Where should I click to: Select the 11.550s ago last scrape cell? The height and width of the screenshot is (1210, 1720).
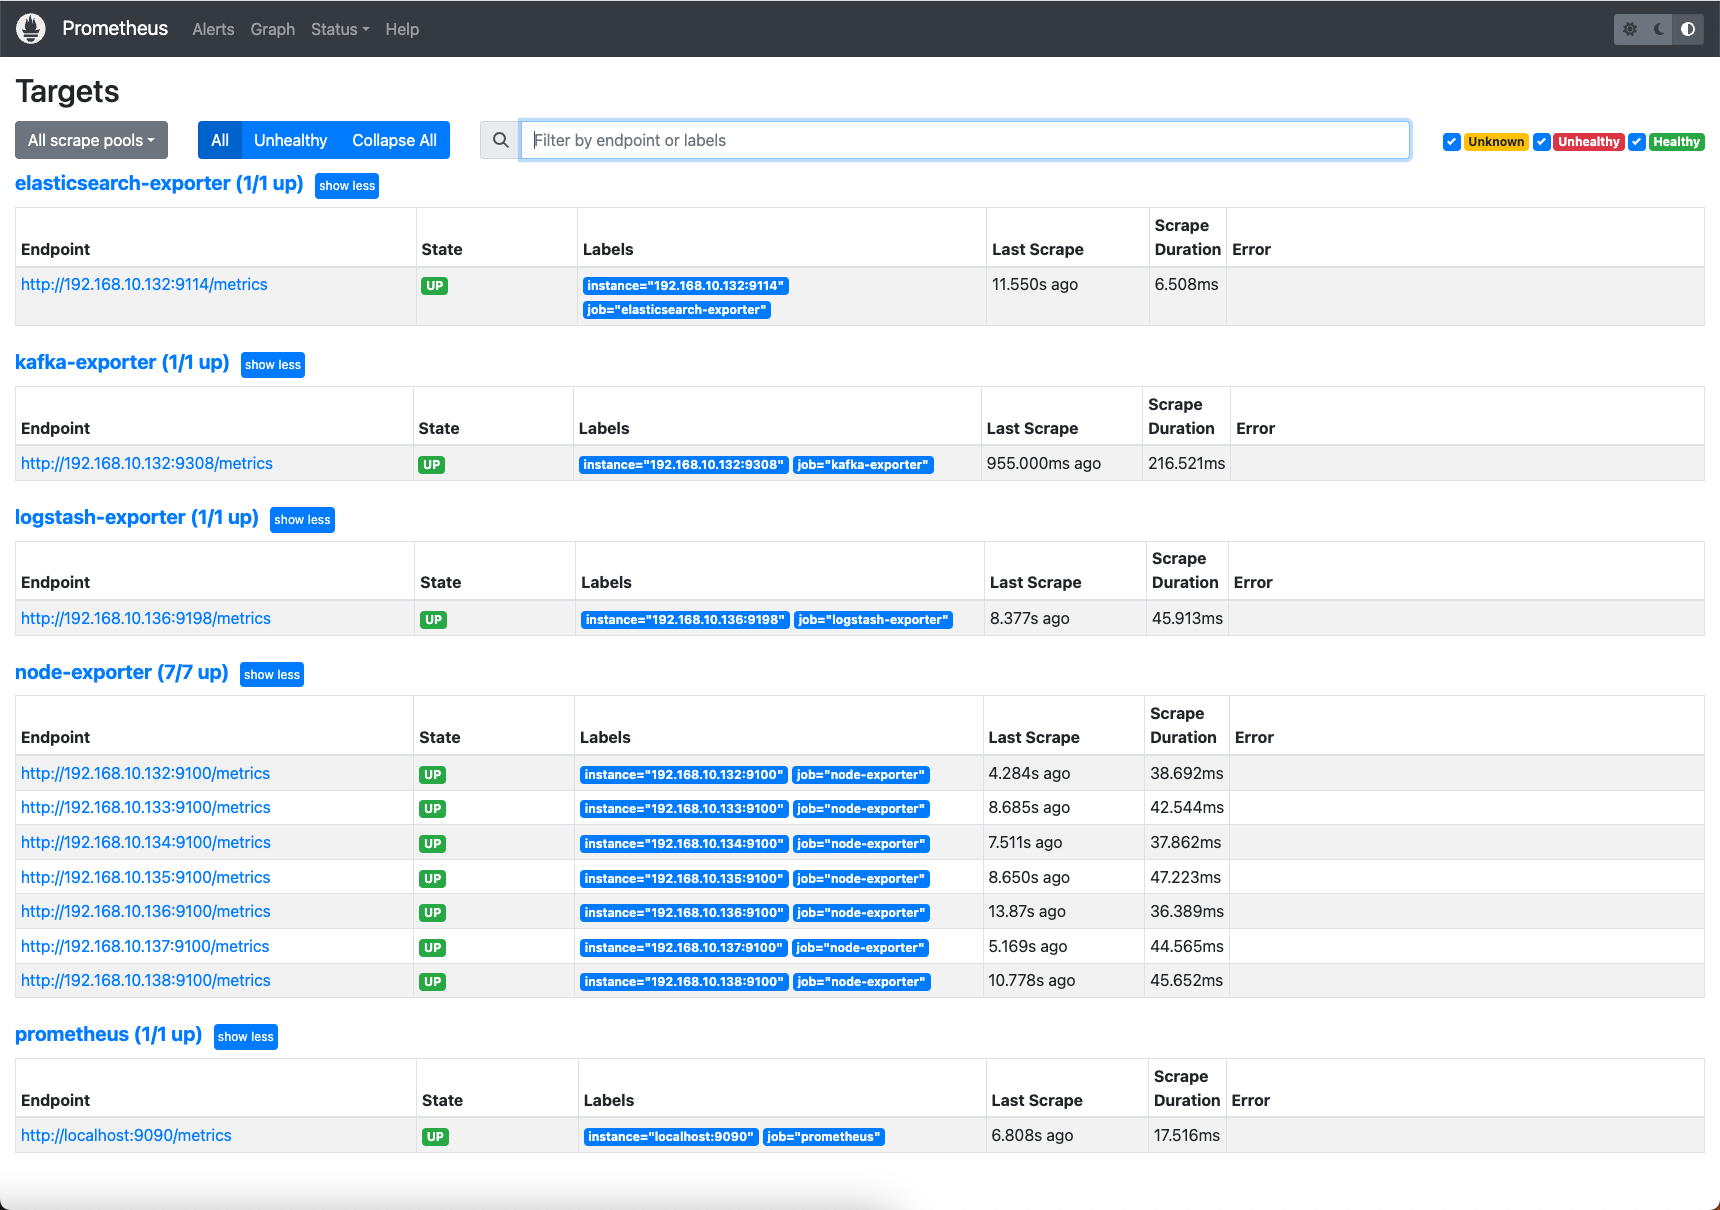(1068, 296)
